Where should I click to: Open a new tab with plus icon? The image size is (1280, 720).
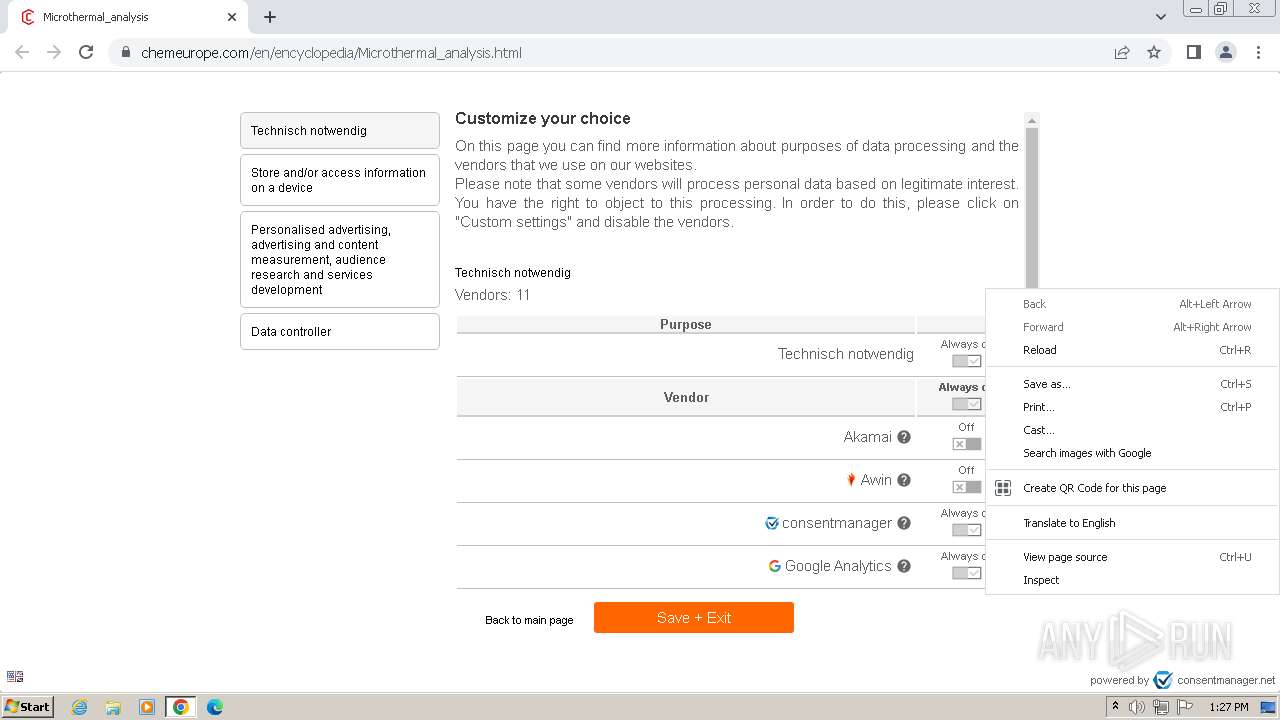(270, 17)
